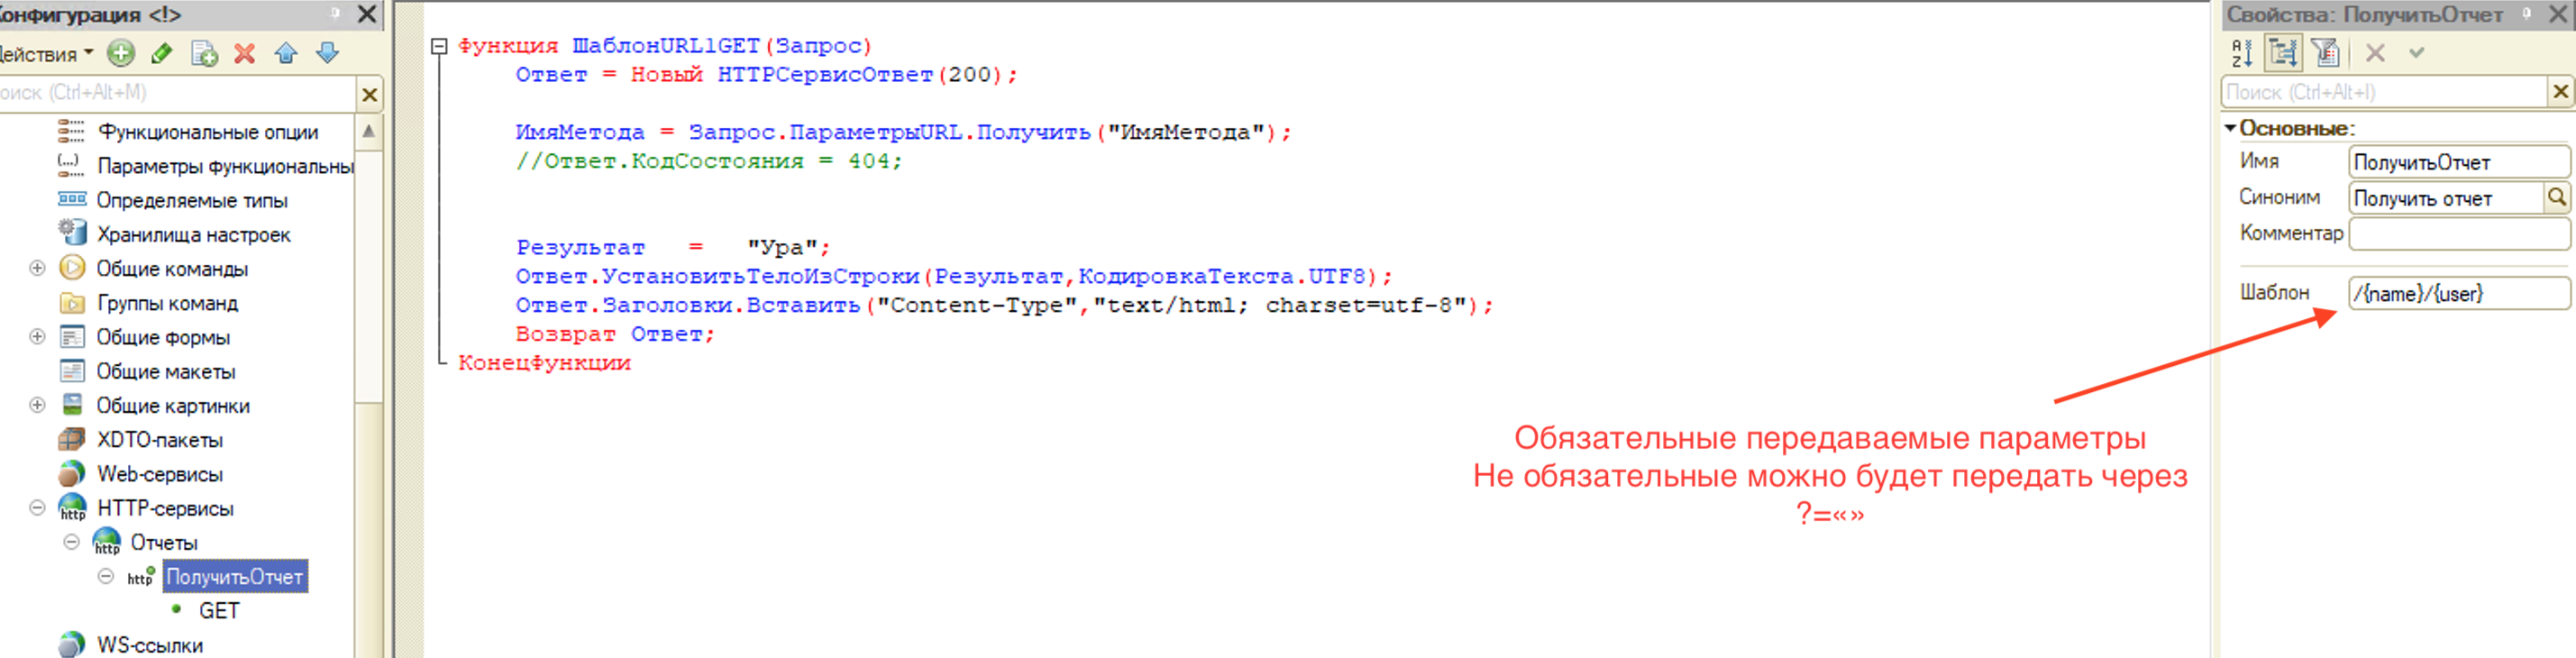Viewport: 2576px width, 658px height.
Task: Collapse the HTTP-сервисы tree node
Action: click(37, 508)
